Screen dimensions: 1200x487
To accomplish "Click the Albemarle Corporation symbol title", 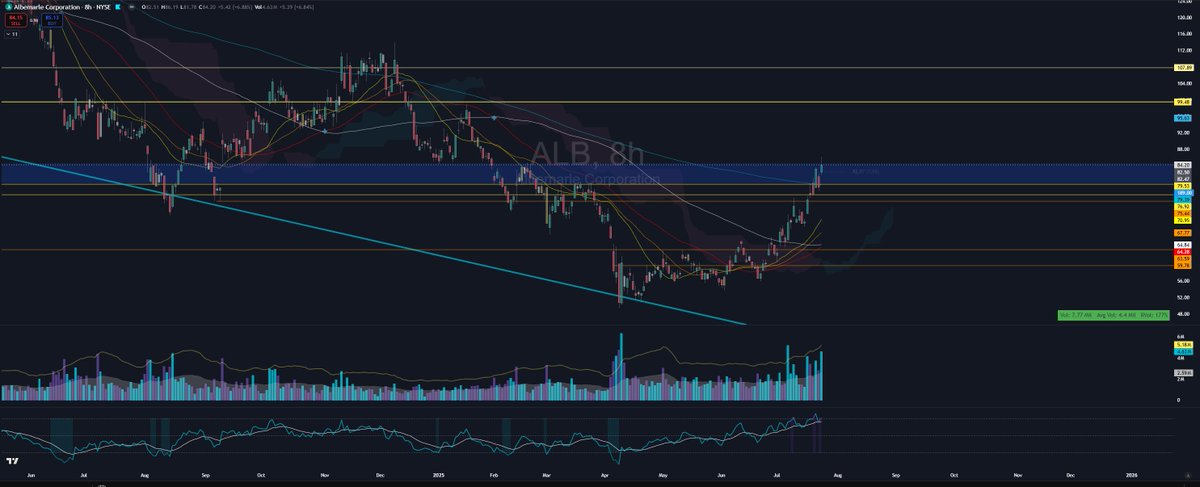I will pyautogui.click(x=46, y=7).
